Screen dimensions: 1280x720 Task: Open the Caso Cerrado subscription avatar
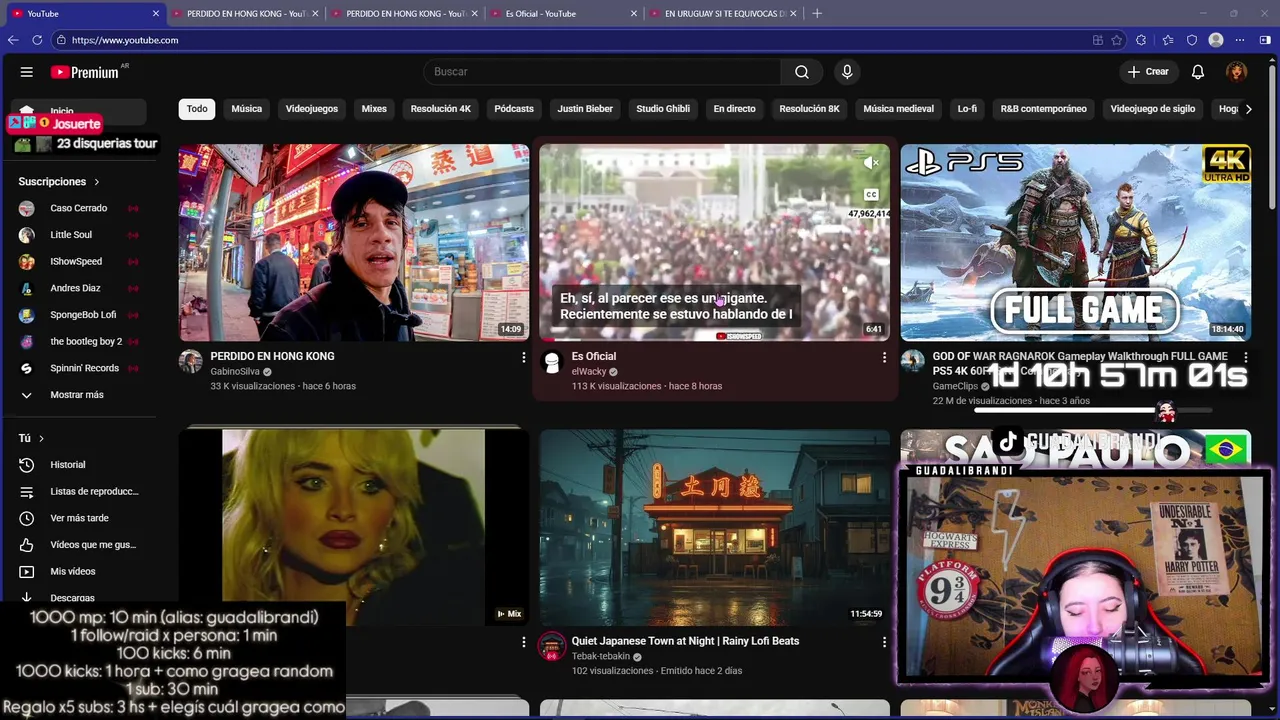pyautogui.click(x=27, y=208)
